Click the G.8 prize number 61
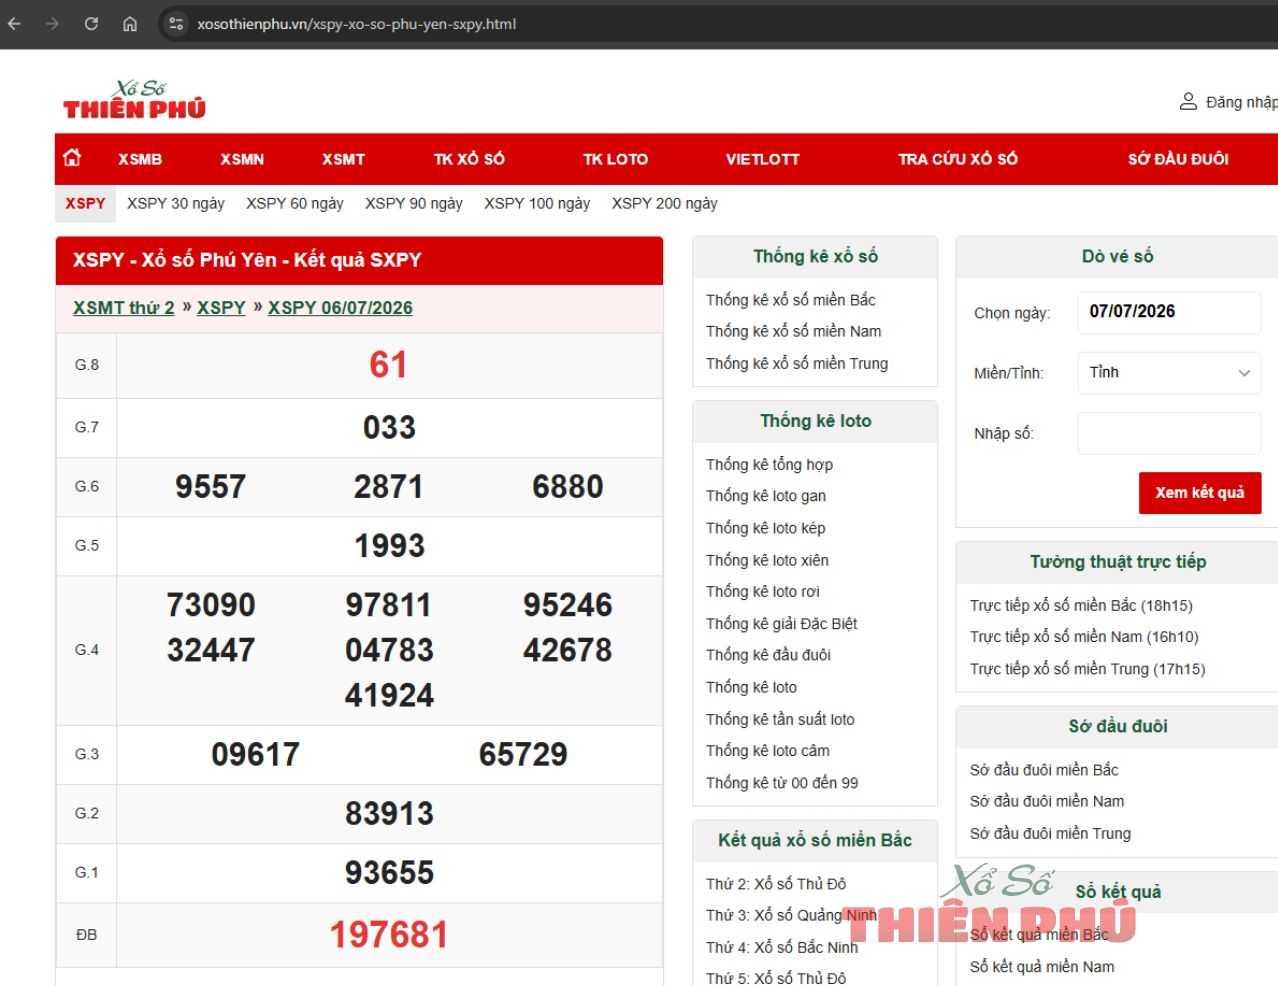The height and width of the screenshot is (986, 1278). click(x=389, y=365)
